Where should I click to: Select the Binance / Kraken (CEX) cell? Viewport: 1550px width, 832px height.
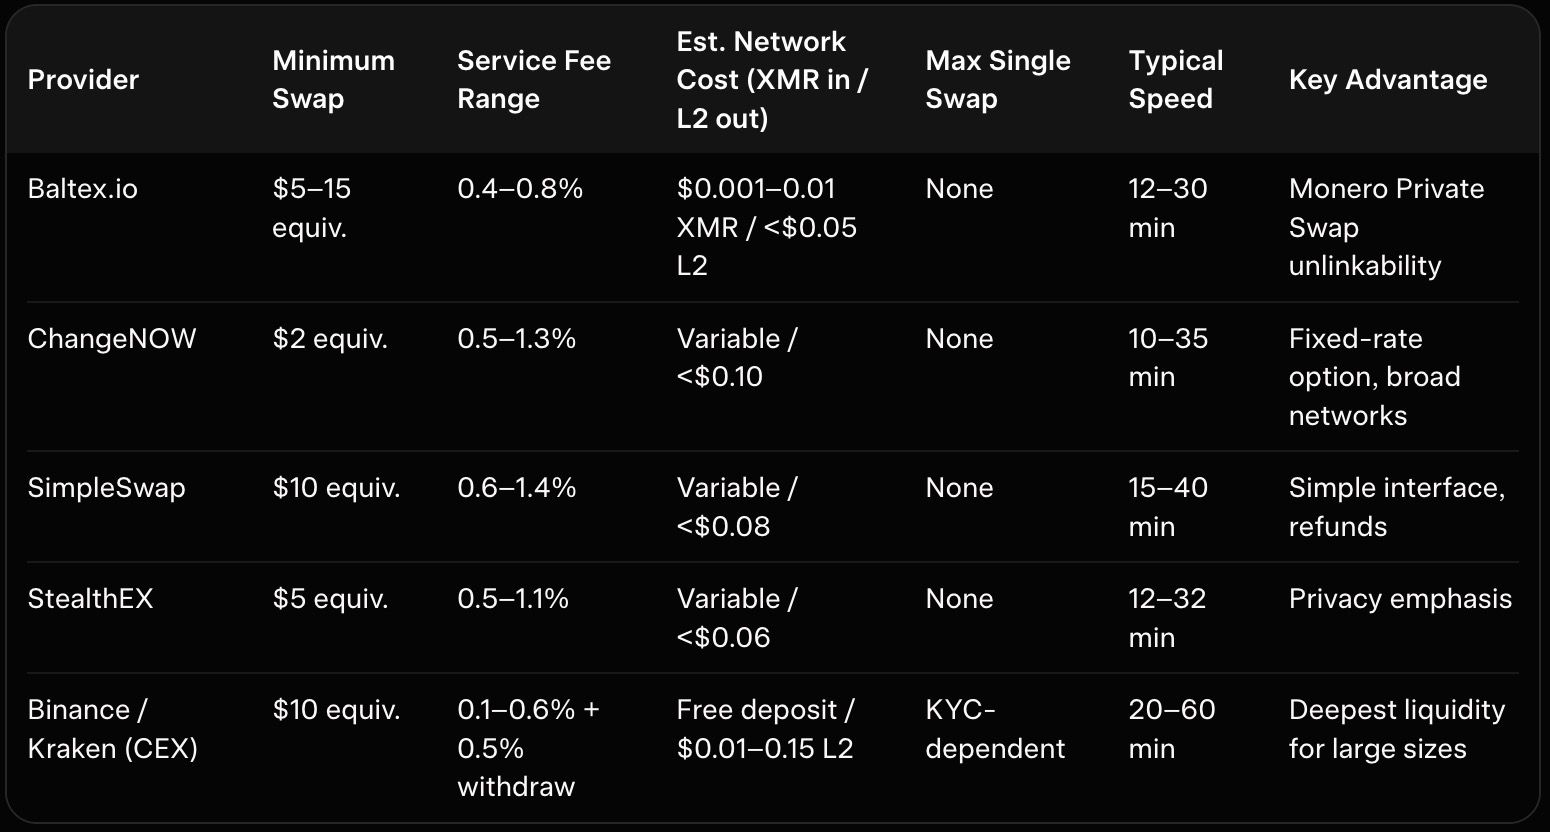(113, 729)
